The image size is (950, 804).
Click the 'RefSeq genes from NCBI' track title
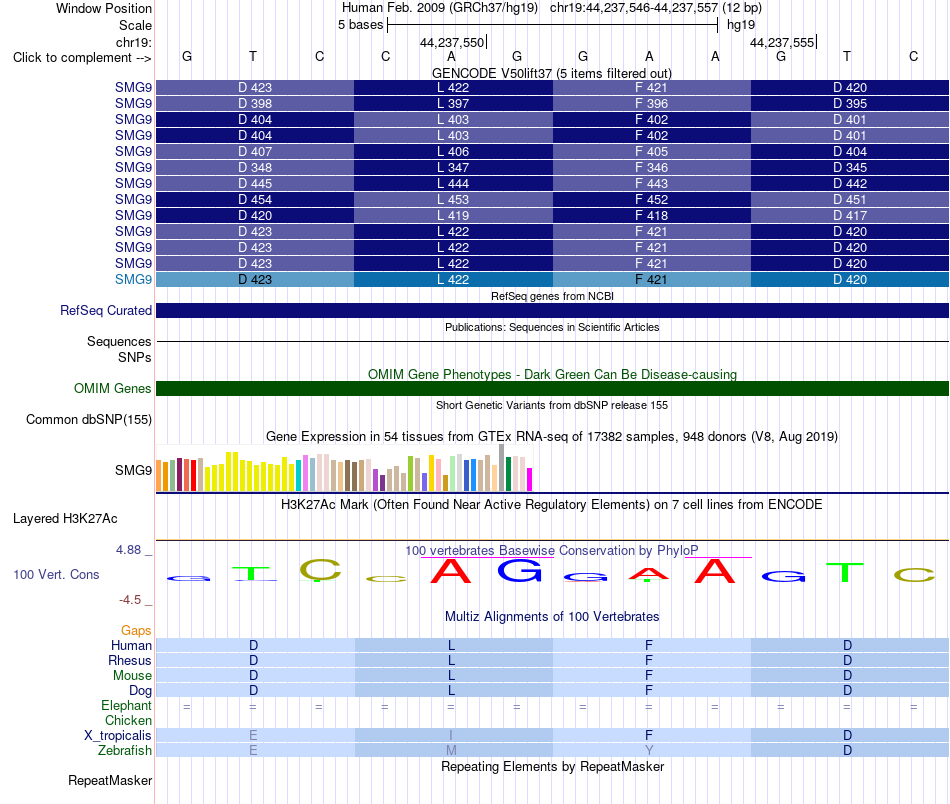click(552, 296)
